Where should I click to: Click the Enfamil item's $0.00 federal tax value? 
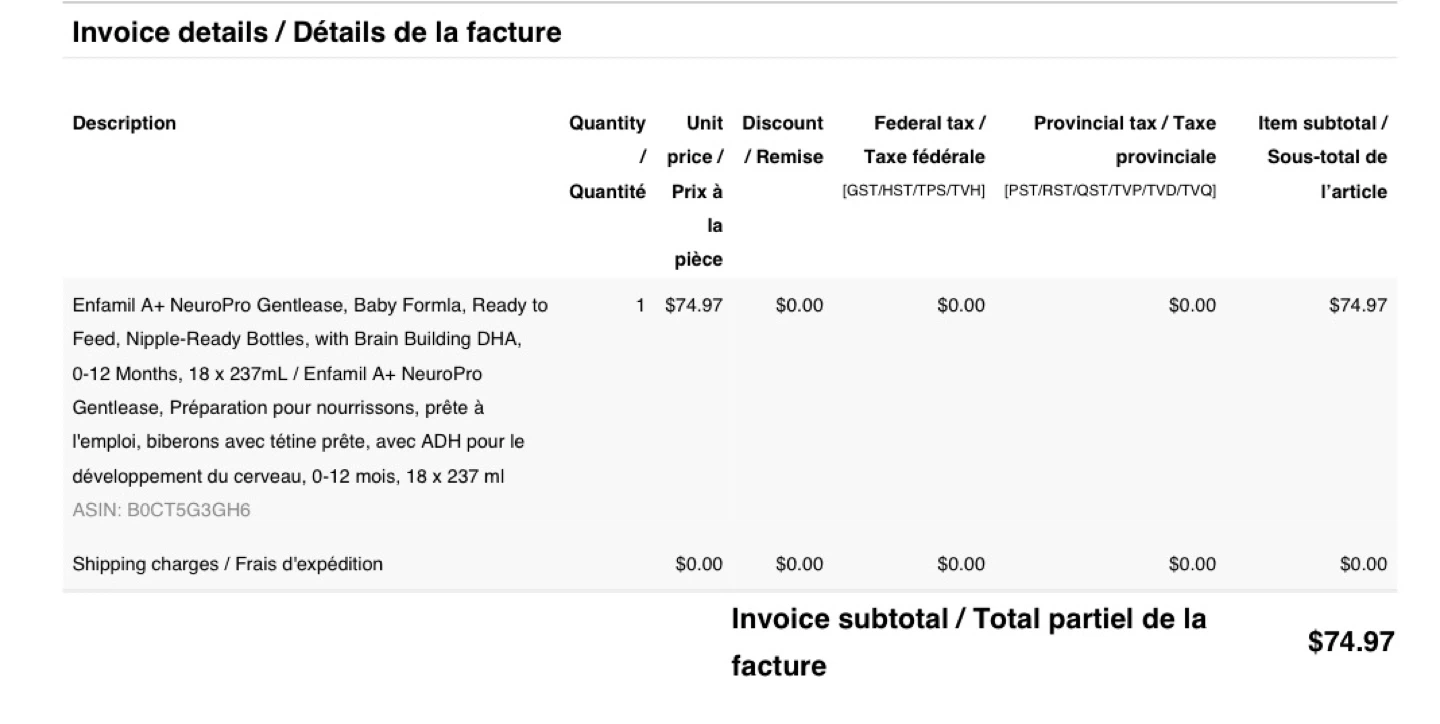pos(960,305)
